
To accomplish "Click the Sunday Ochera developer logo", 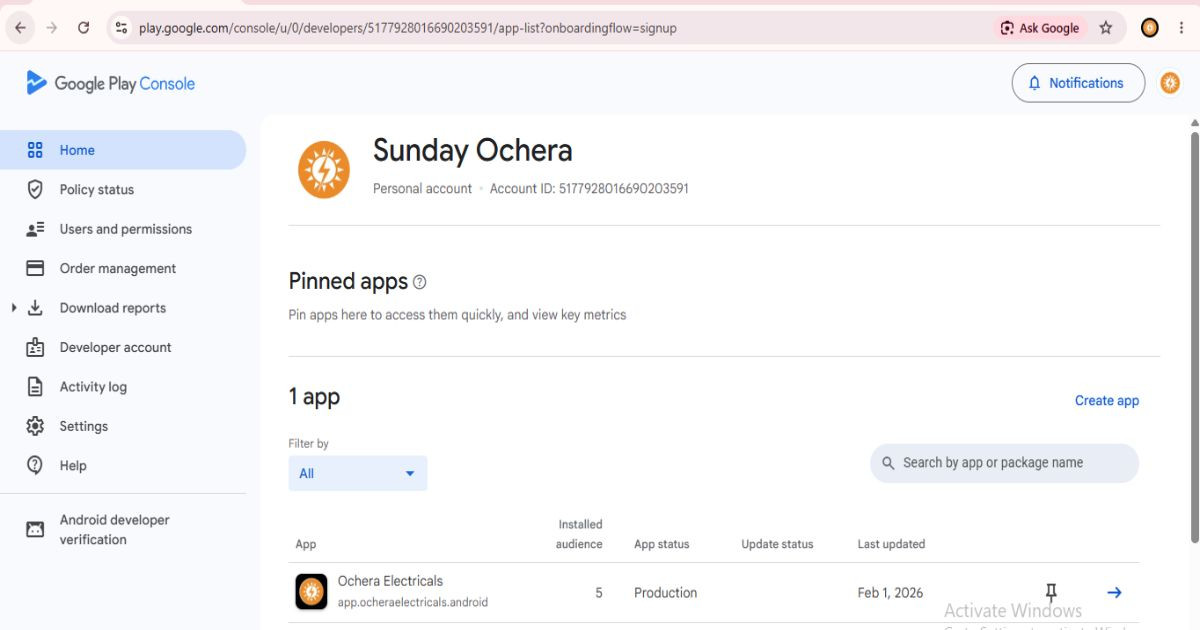I will click(324, 170).
